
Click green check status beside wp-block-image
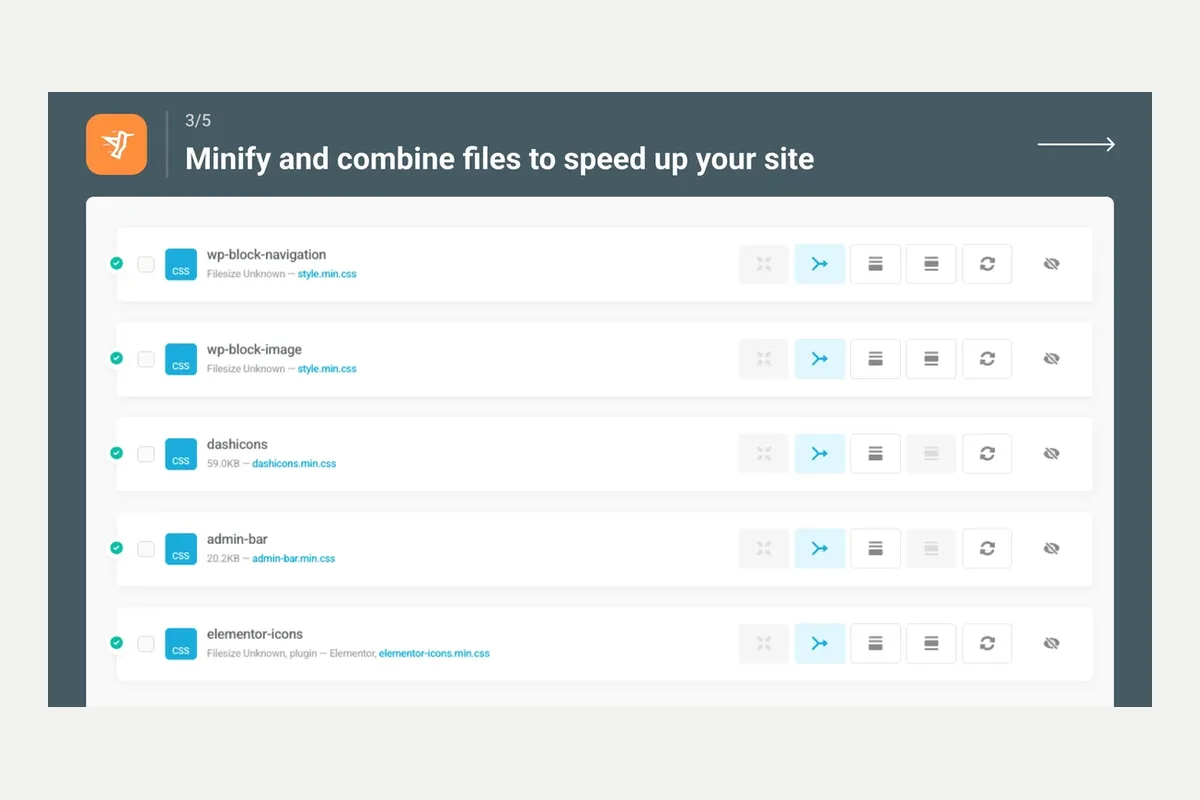pos(116,358)
